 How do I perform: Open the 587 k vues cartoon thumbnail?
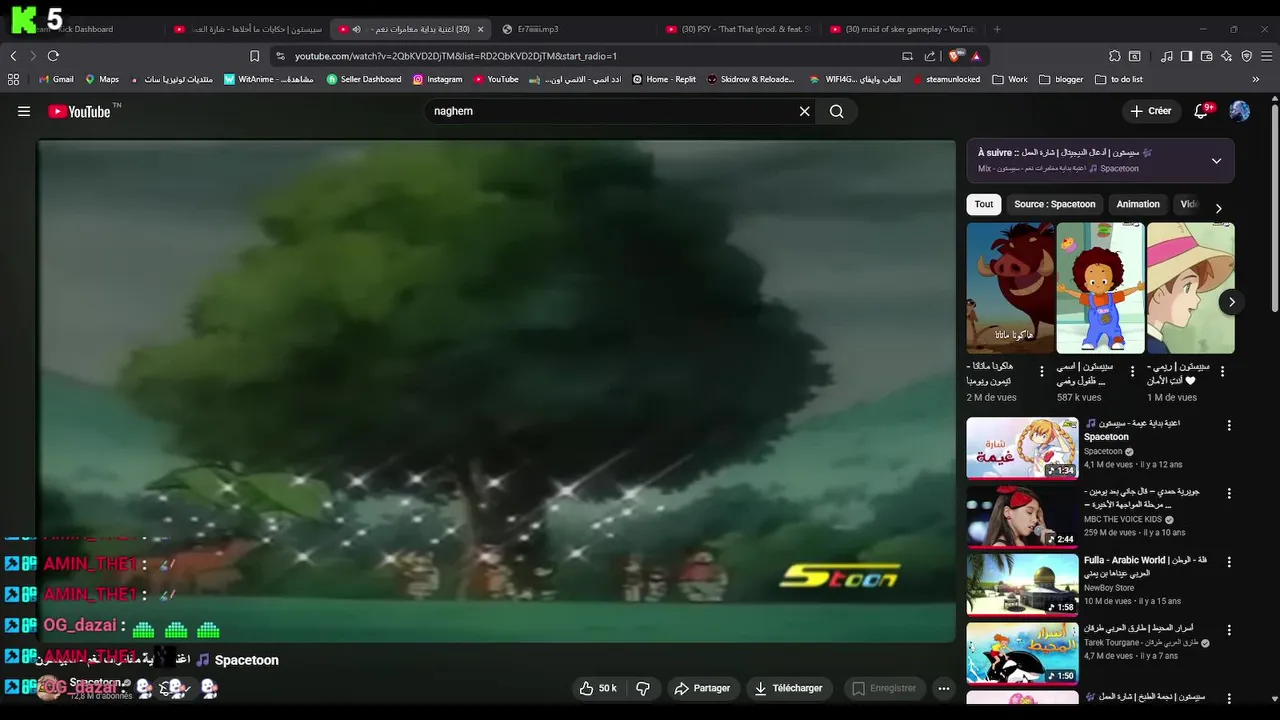[1100, 288]
